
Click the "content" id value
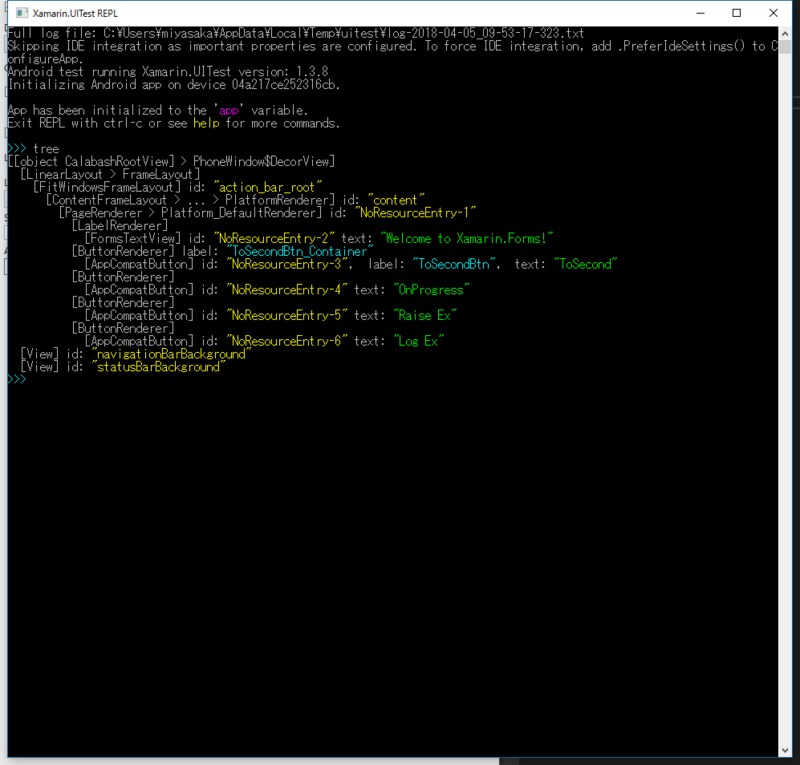[x=396, y=200]
